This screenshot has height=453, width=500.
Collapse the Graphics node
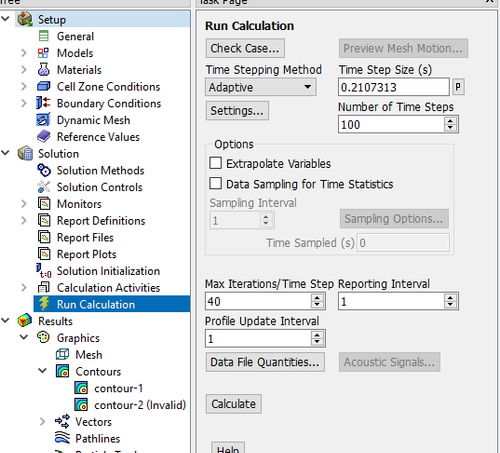24,337
